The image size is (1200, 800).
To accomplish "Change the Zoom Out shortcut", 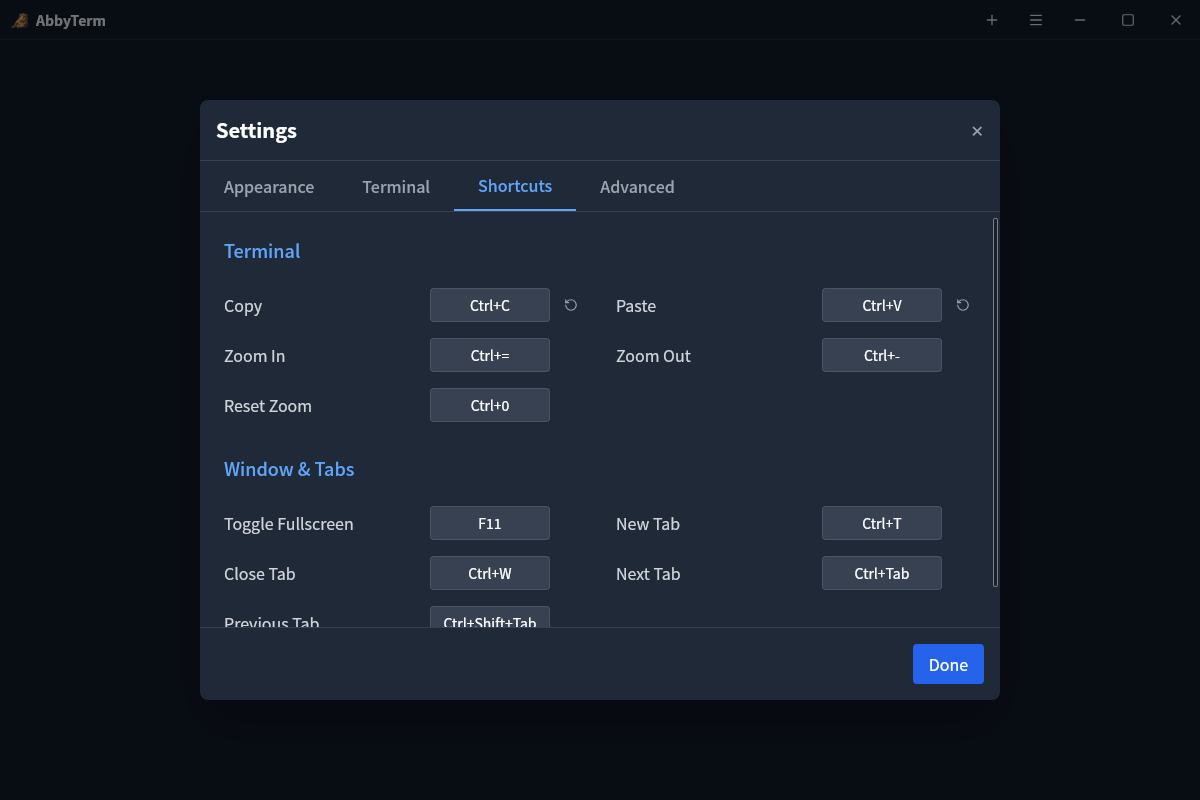I will (881, 355).
